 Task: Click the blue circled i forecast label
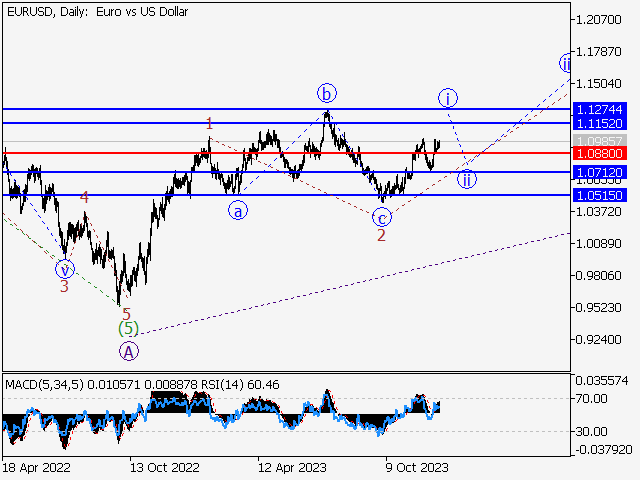click(448, 97)
